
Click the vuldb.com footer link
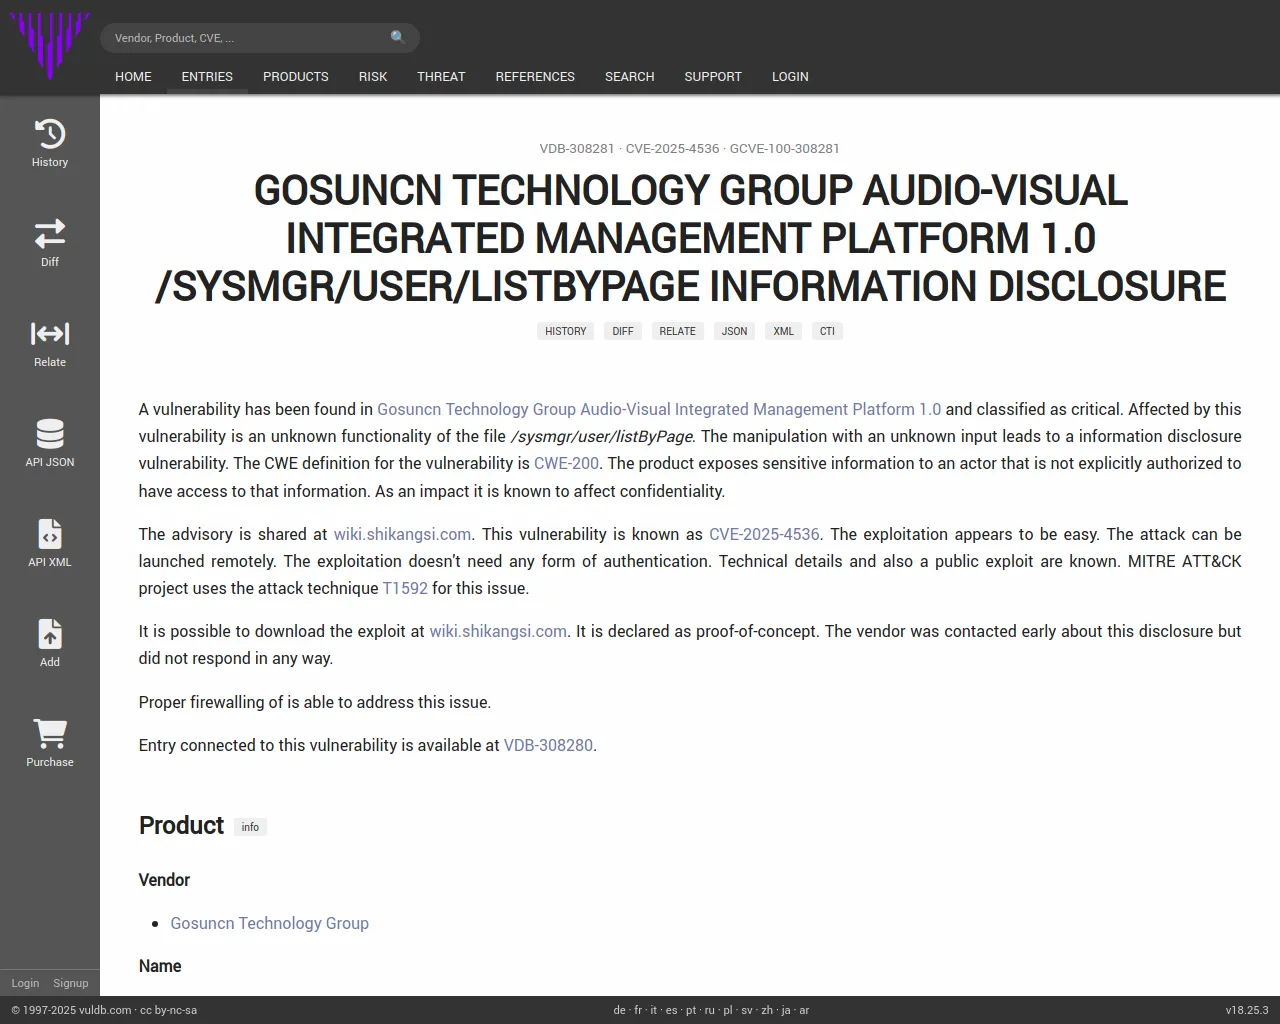105,1010
